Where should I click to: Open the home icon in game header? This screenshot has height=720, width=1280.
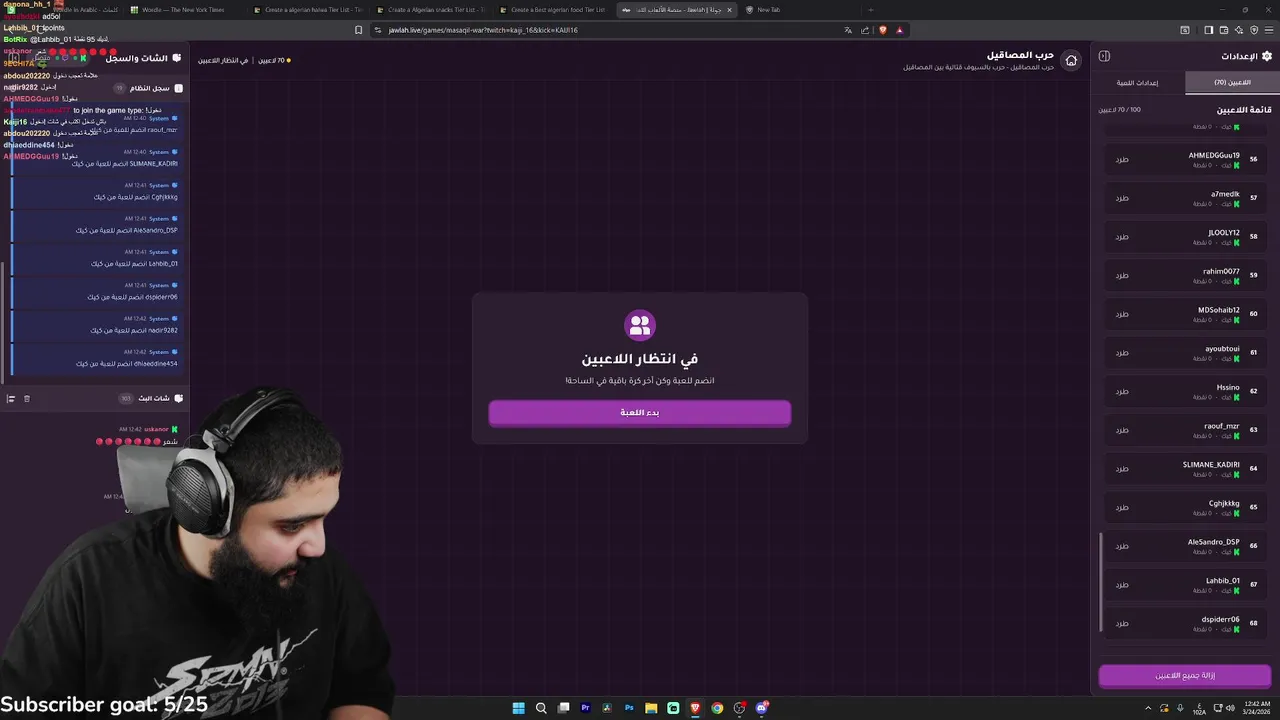click(x=1071, y=61)
